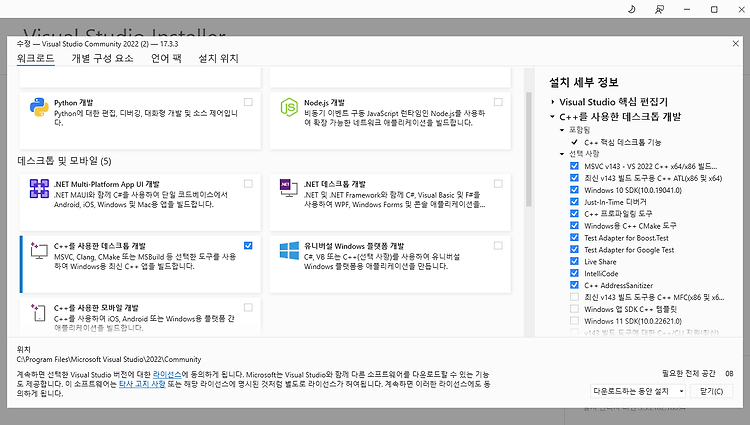The image size is (750, 425).
Task: Click the C++ core desktop features item
Action: [622, 142]
